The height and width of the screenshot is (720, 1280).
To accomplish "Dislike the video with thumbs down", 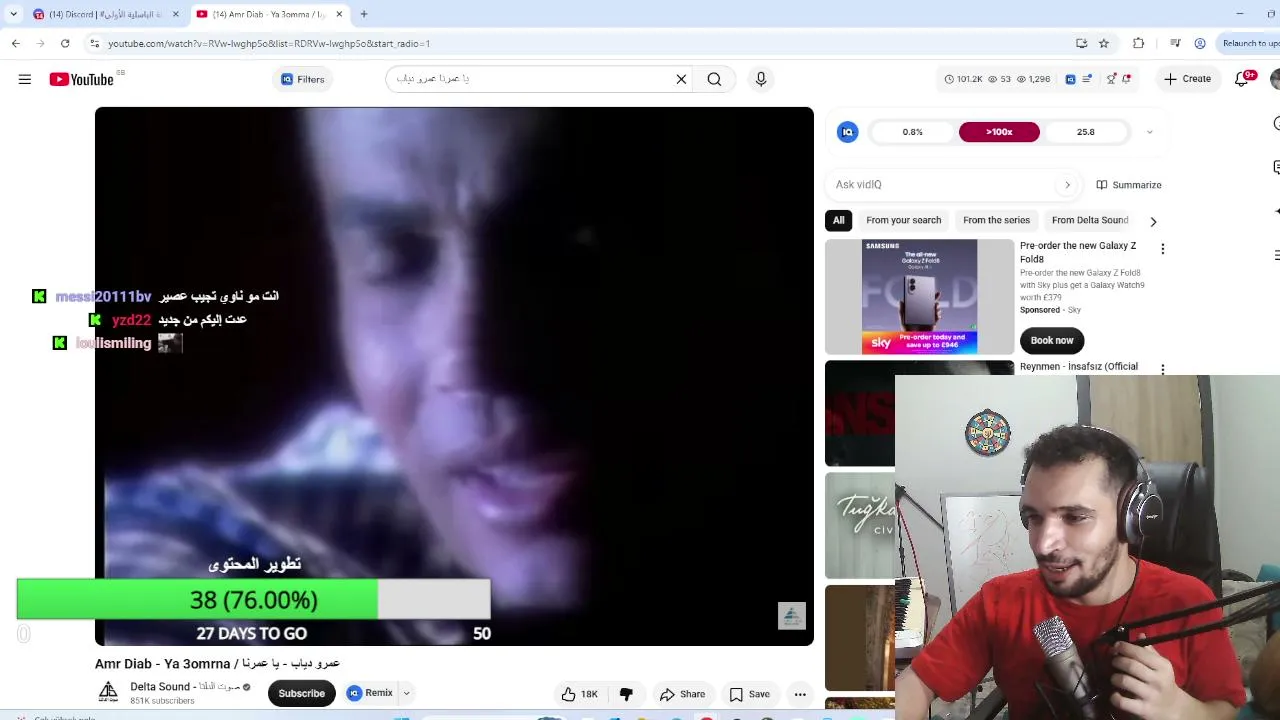I will pos(626,694).
